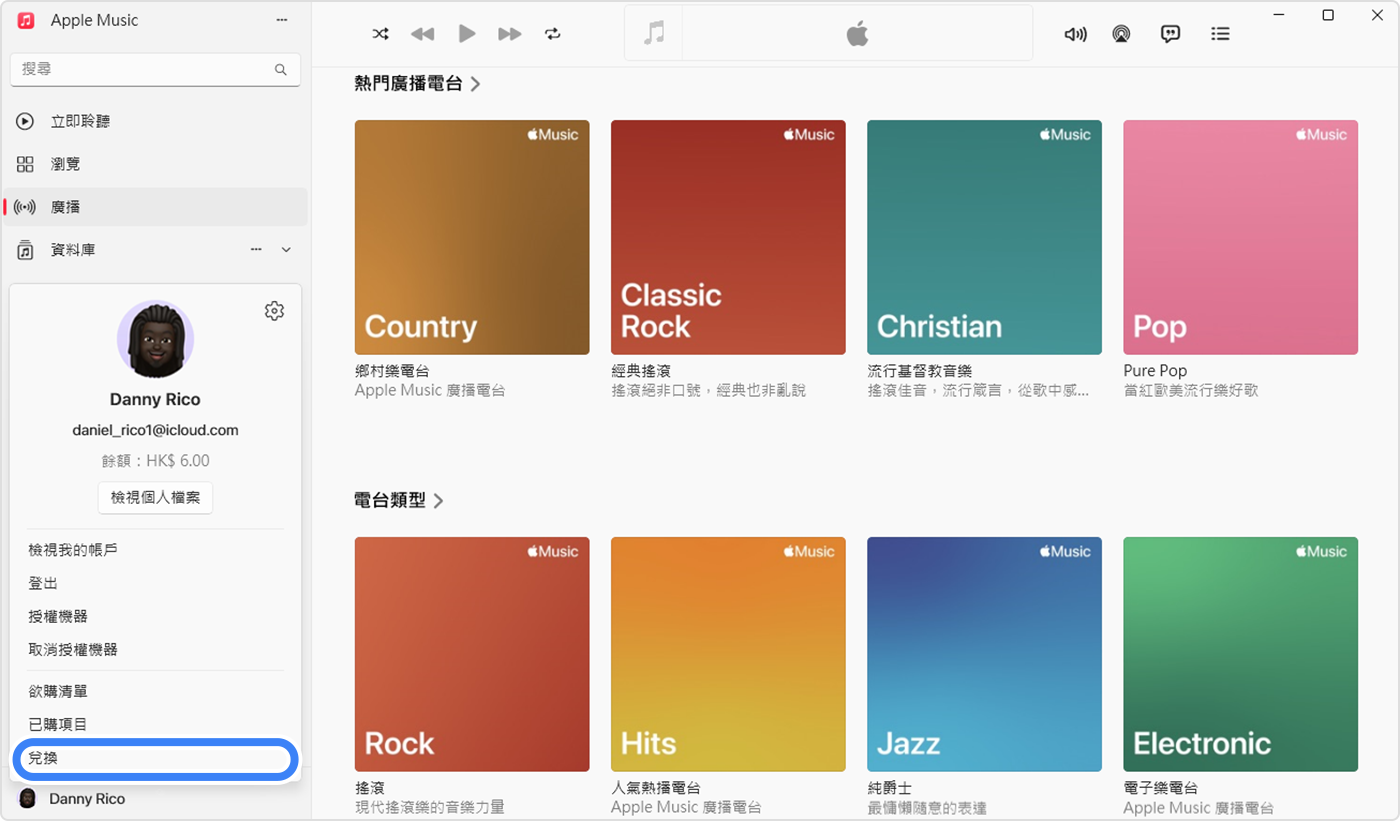Start playback with the play button

[x=466, y=34]
